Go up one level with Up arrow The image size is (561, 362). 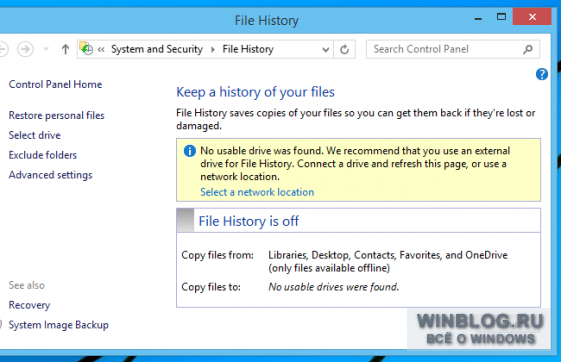(x=65, y=49)
